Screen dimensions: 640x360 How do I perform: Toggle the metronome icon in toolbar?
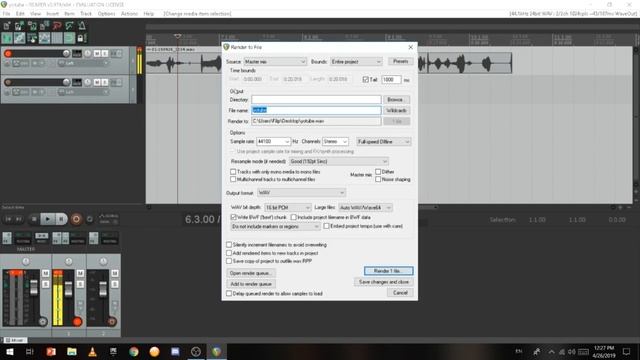[82, 26]
